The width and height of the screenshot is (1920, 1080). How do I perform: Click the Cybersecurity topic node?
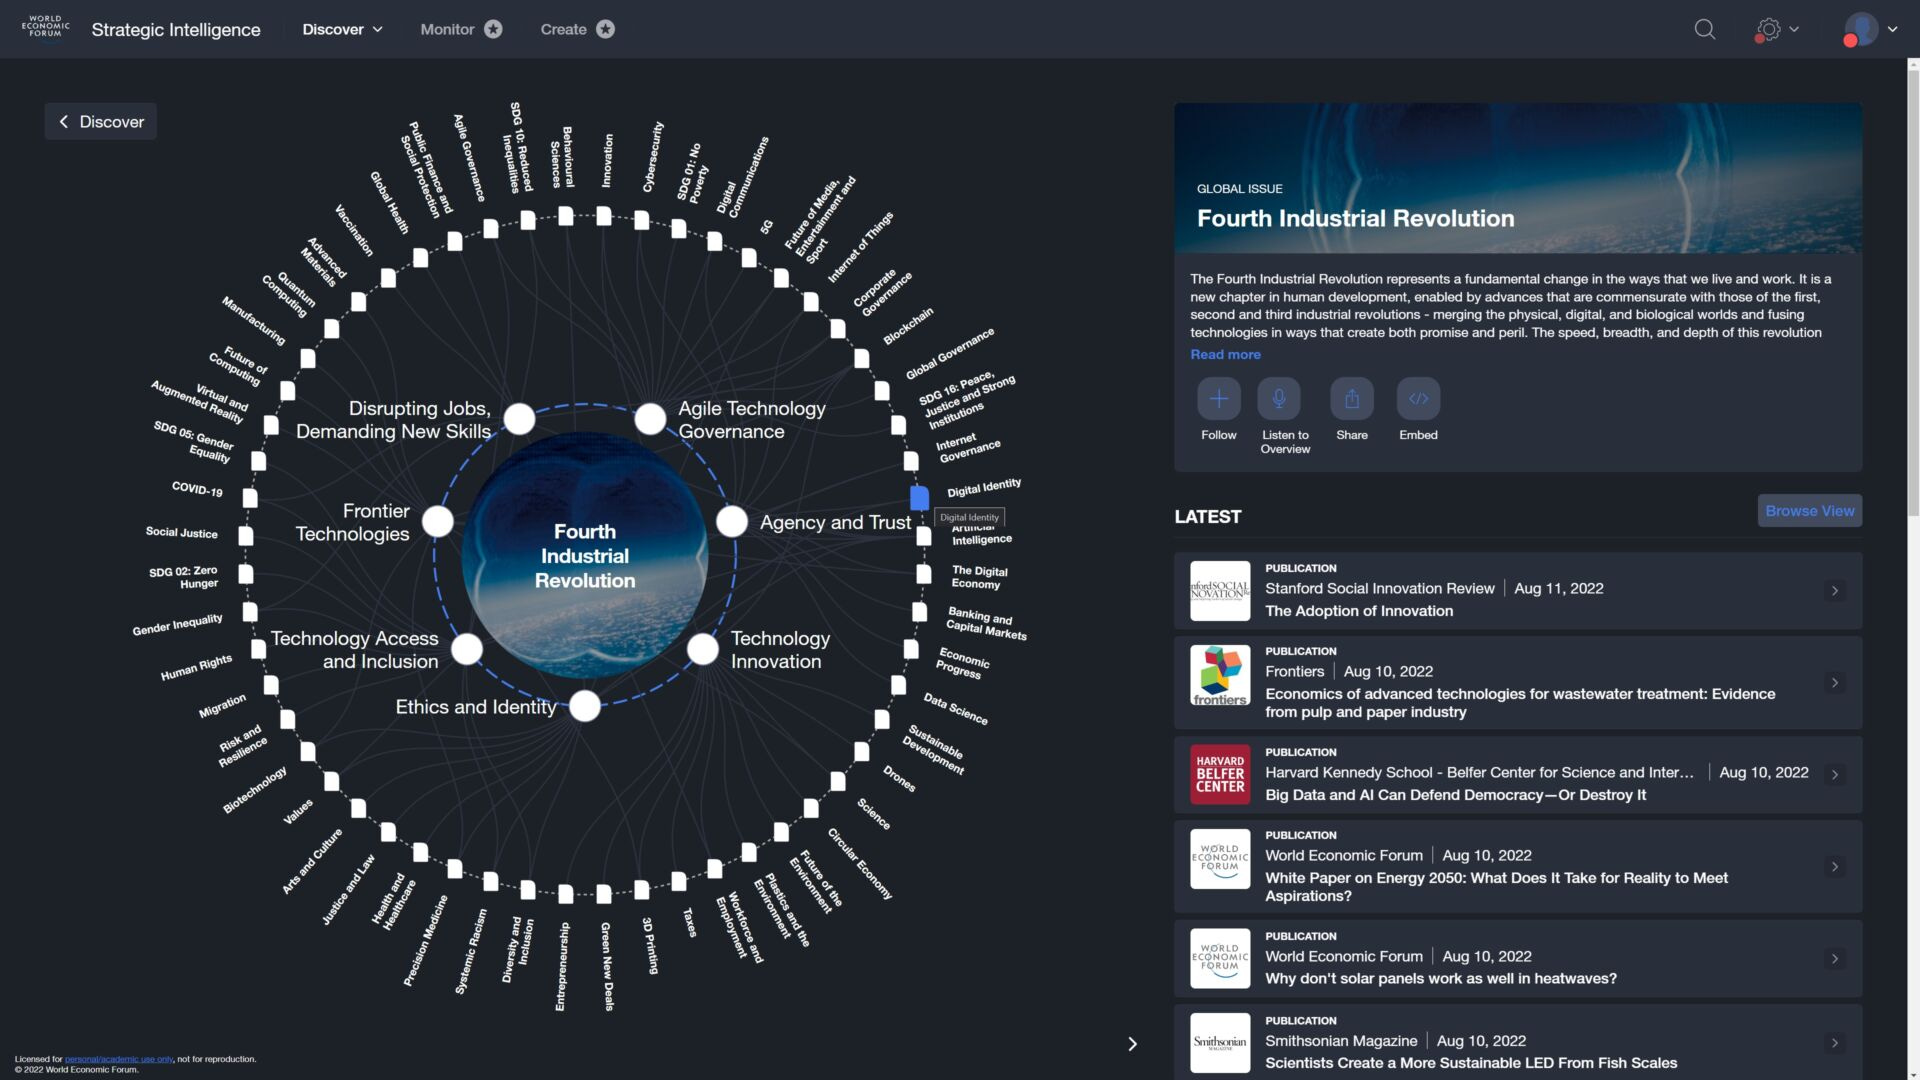point(642,220)
